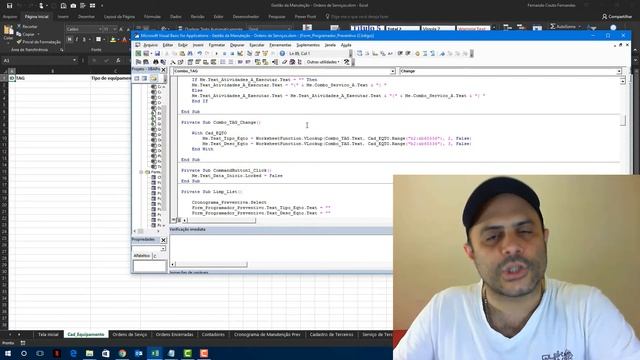Image resolution: width=640 pixels, height=360 pixels.
Task: Open the Editar menu in VBA editor
Action: point(168,45)
